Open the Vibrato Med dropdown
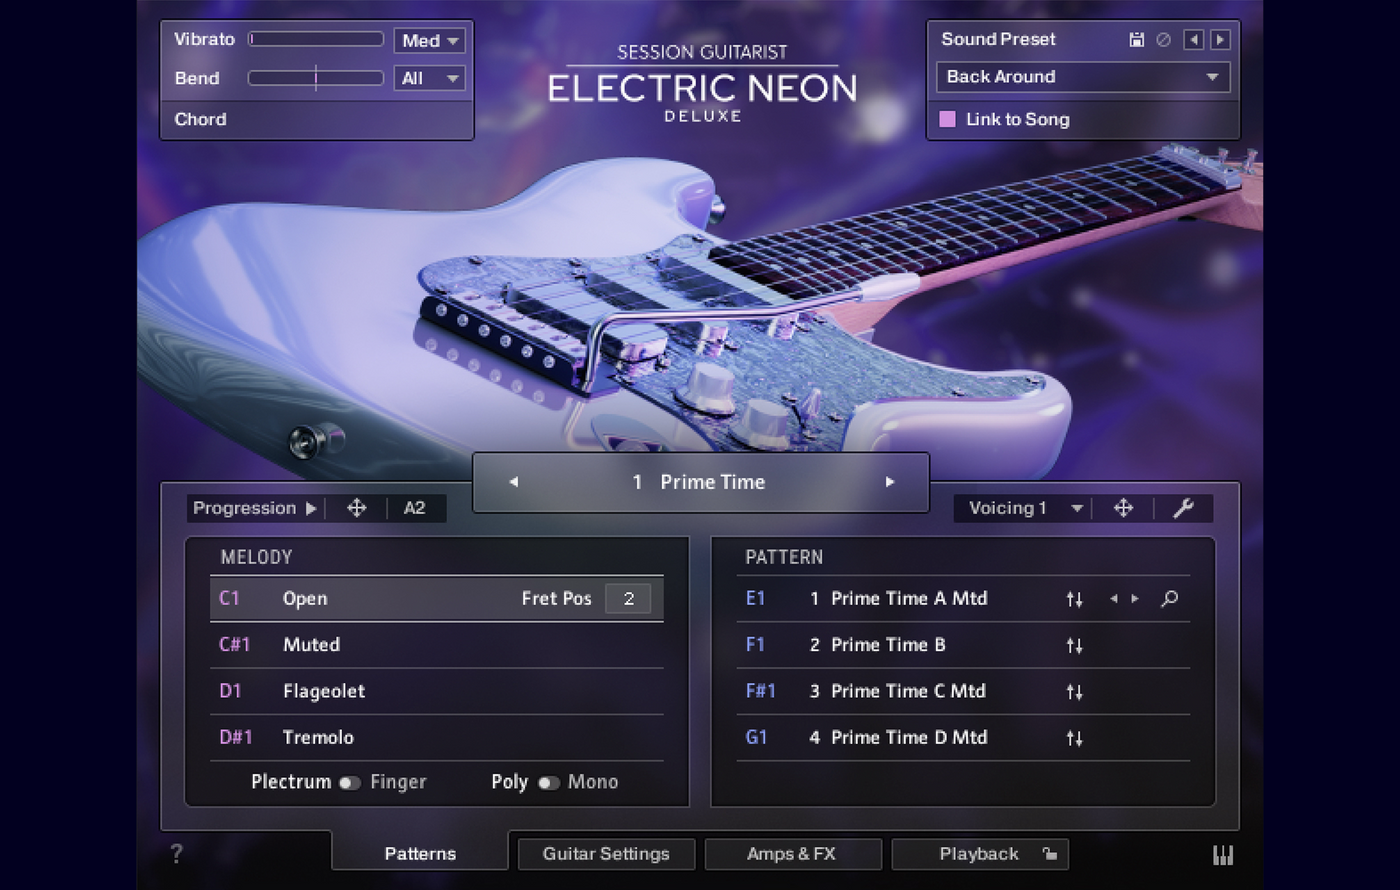The image size is (1400, 890). (430, 41)
